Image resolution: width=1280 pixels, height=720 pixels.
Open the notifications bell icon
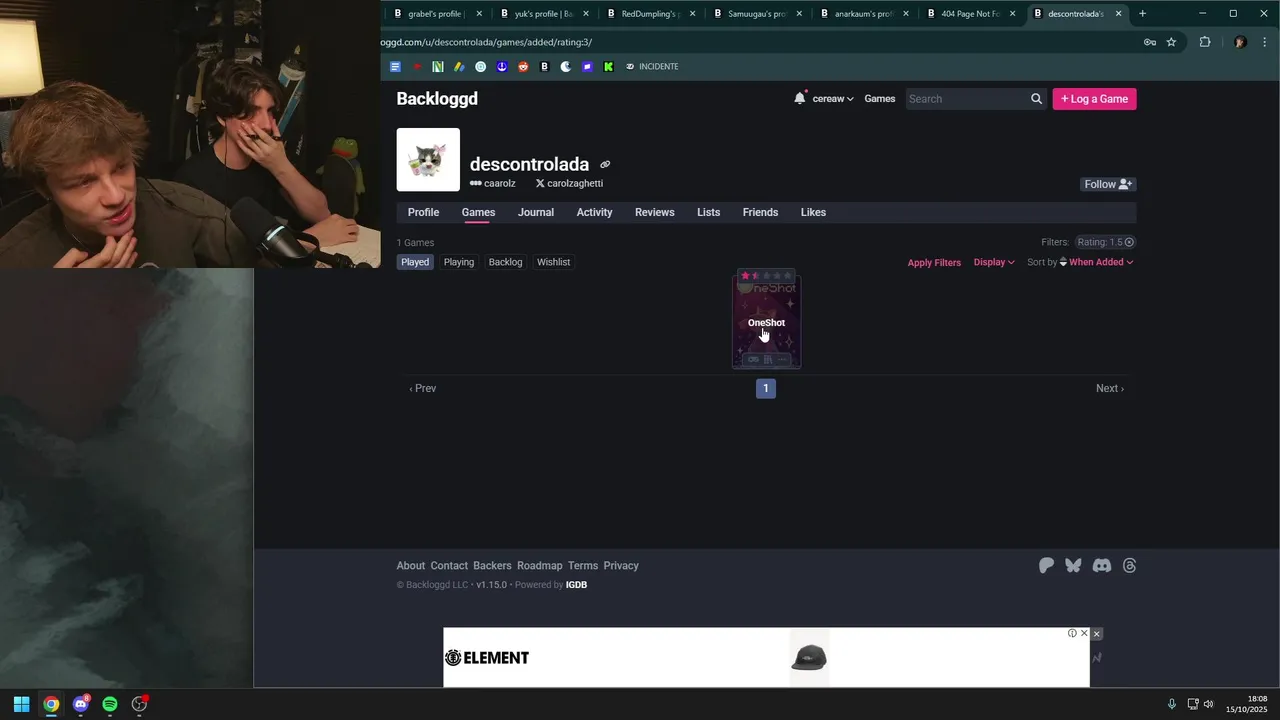click(x=799, y=98)
